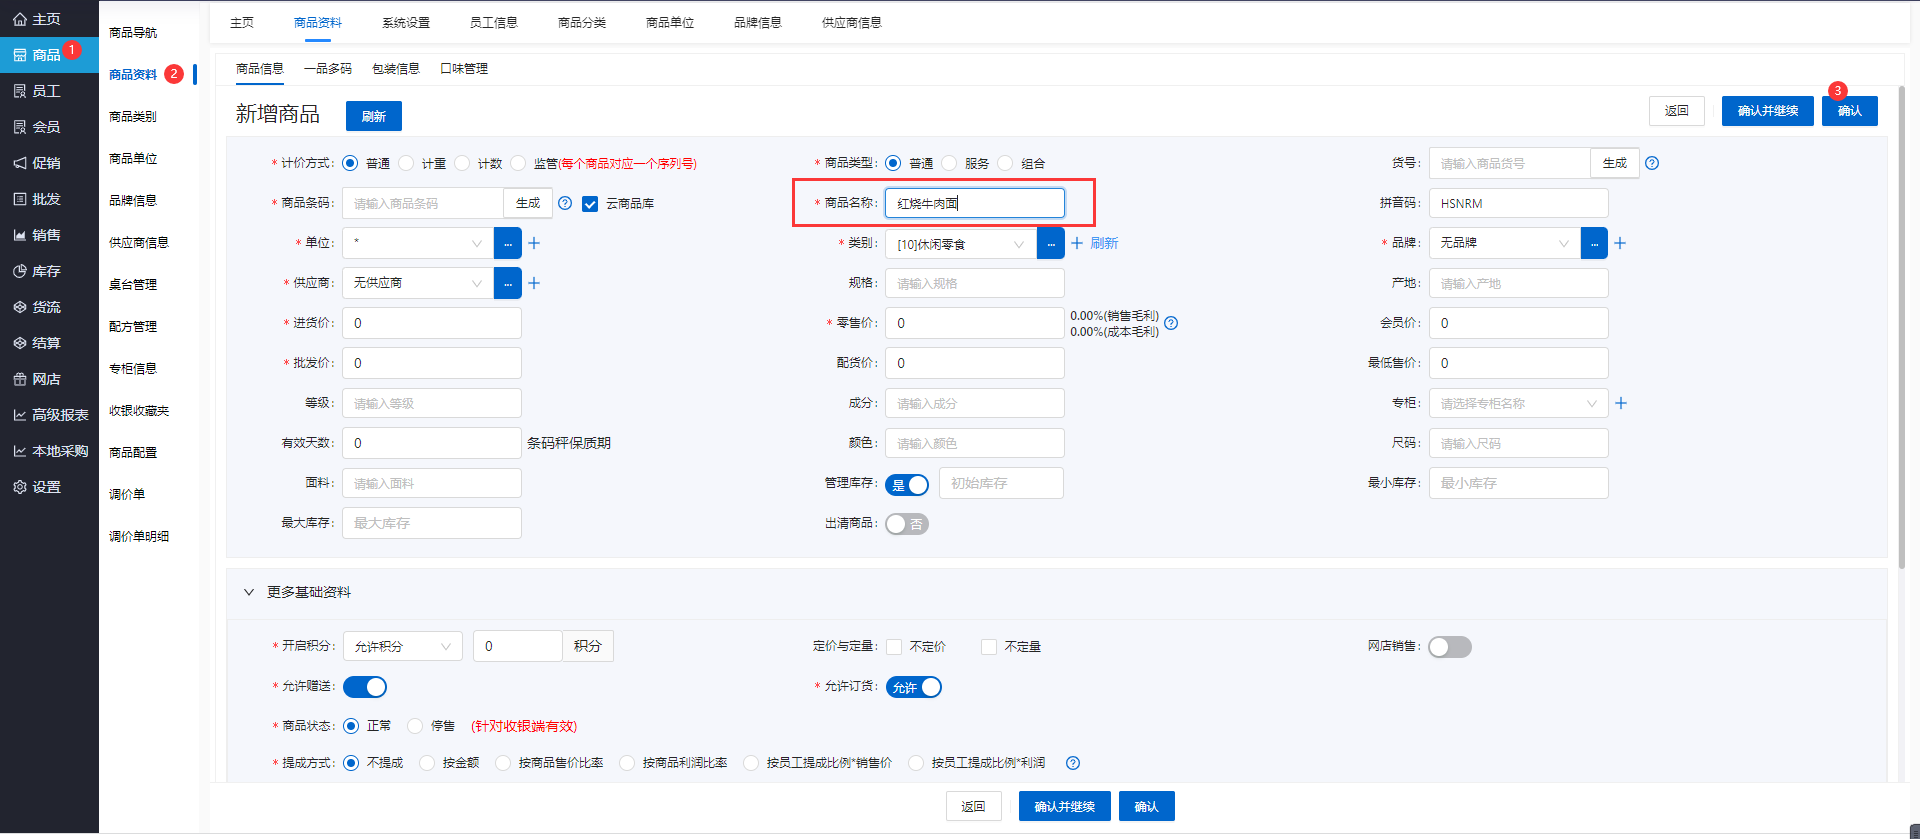The width and height of the screenshot is (1920, 839).
Task: Open the 供应商 picker ellipsis button
Action: tap(508, 283)
